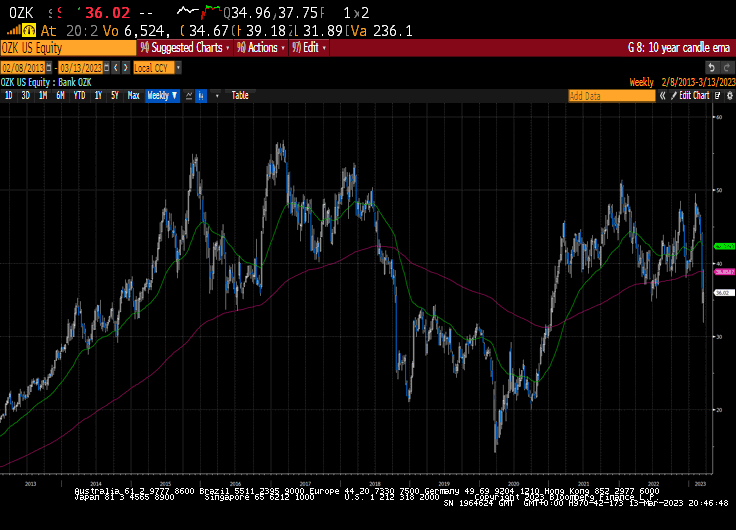736x530 pixels.
Task: Click the last price 36.02 in header
Action: point(107,13)
